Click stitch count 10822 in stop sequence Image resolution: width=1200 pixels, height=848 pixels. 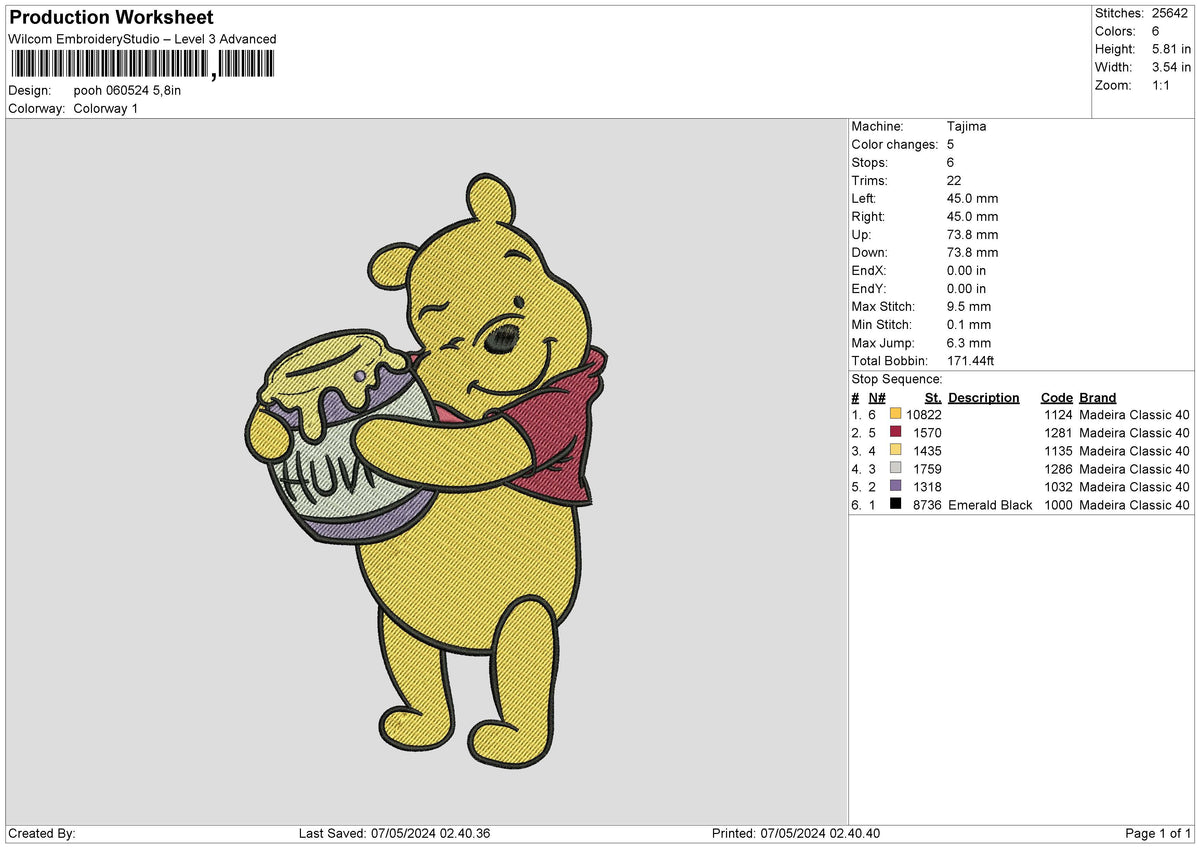pos(924,415)
